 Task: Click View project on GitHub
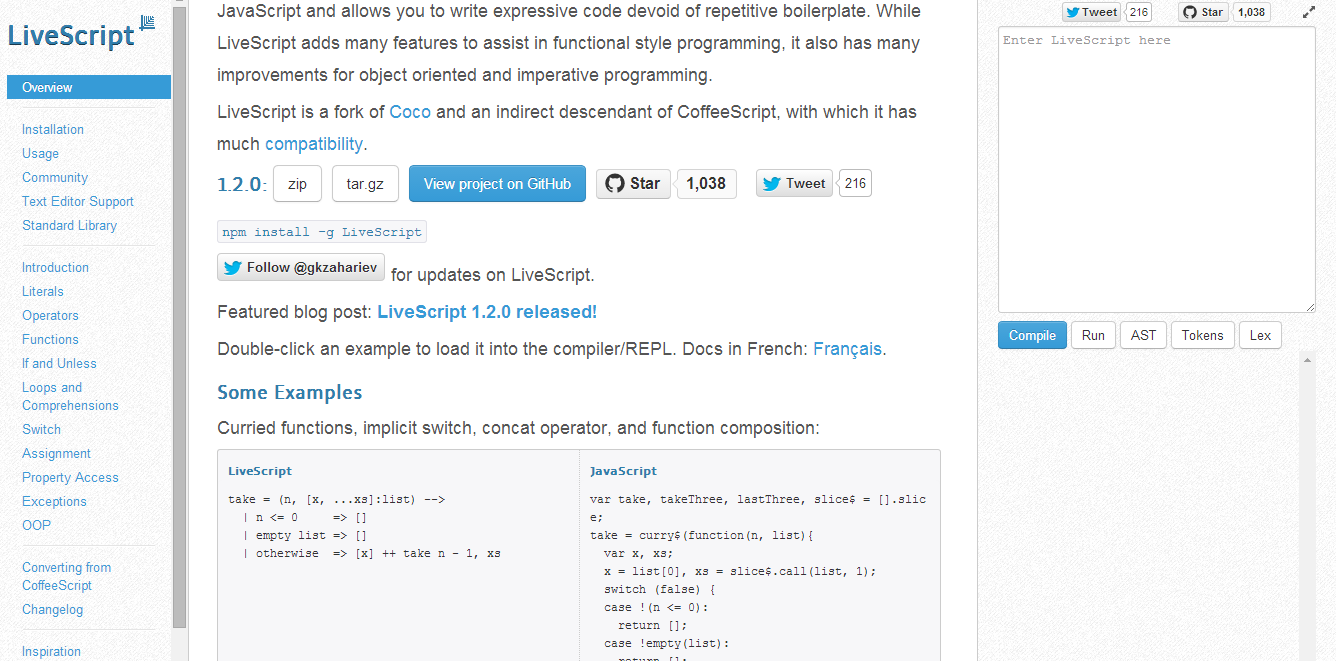click(x=497, y=184)
